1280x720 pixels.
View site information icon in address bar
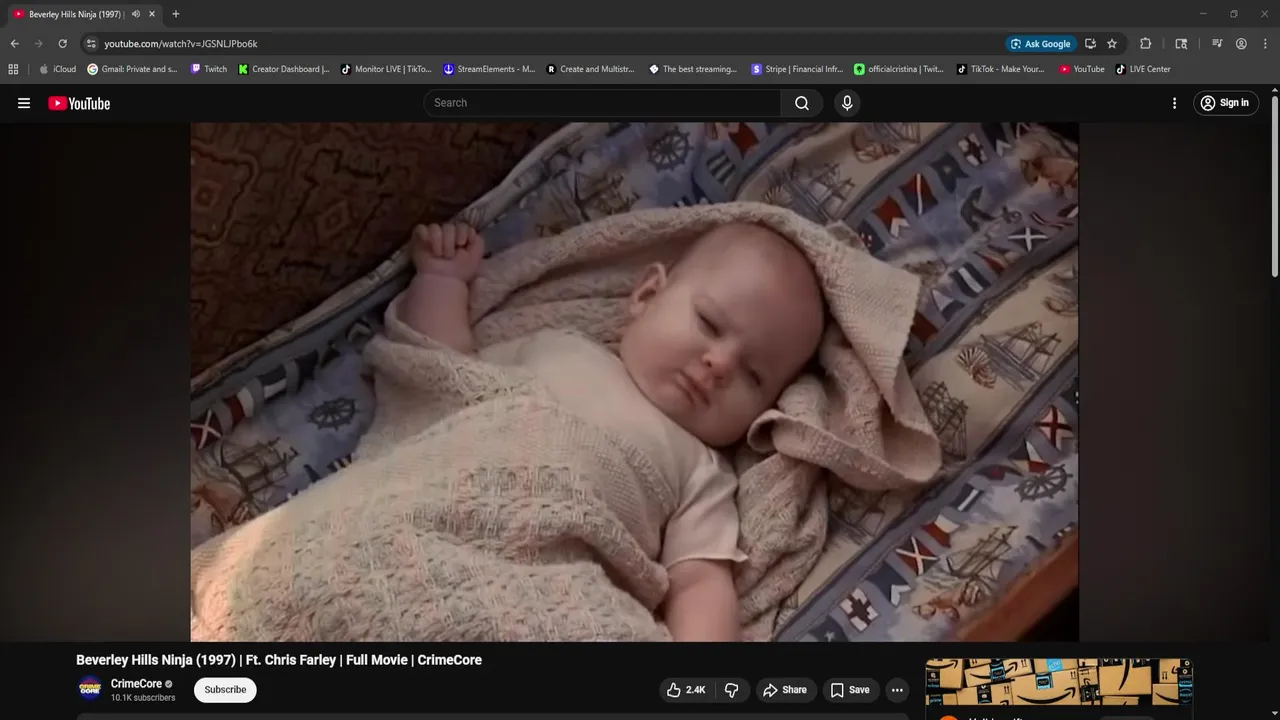(x=91, y=44)
